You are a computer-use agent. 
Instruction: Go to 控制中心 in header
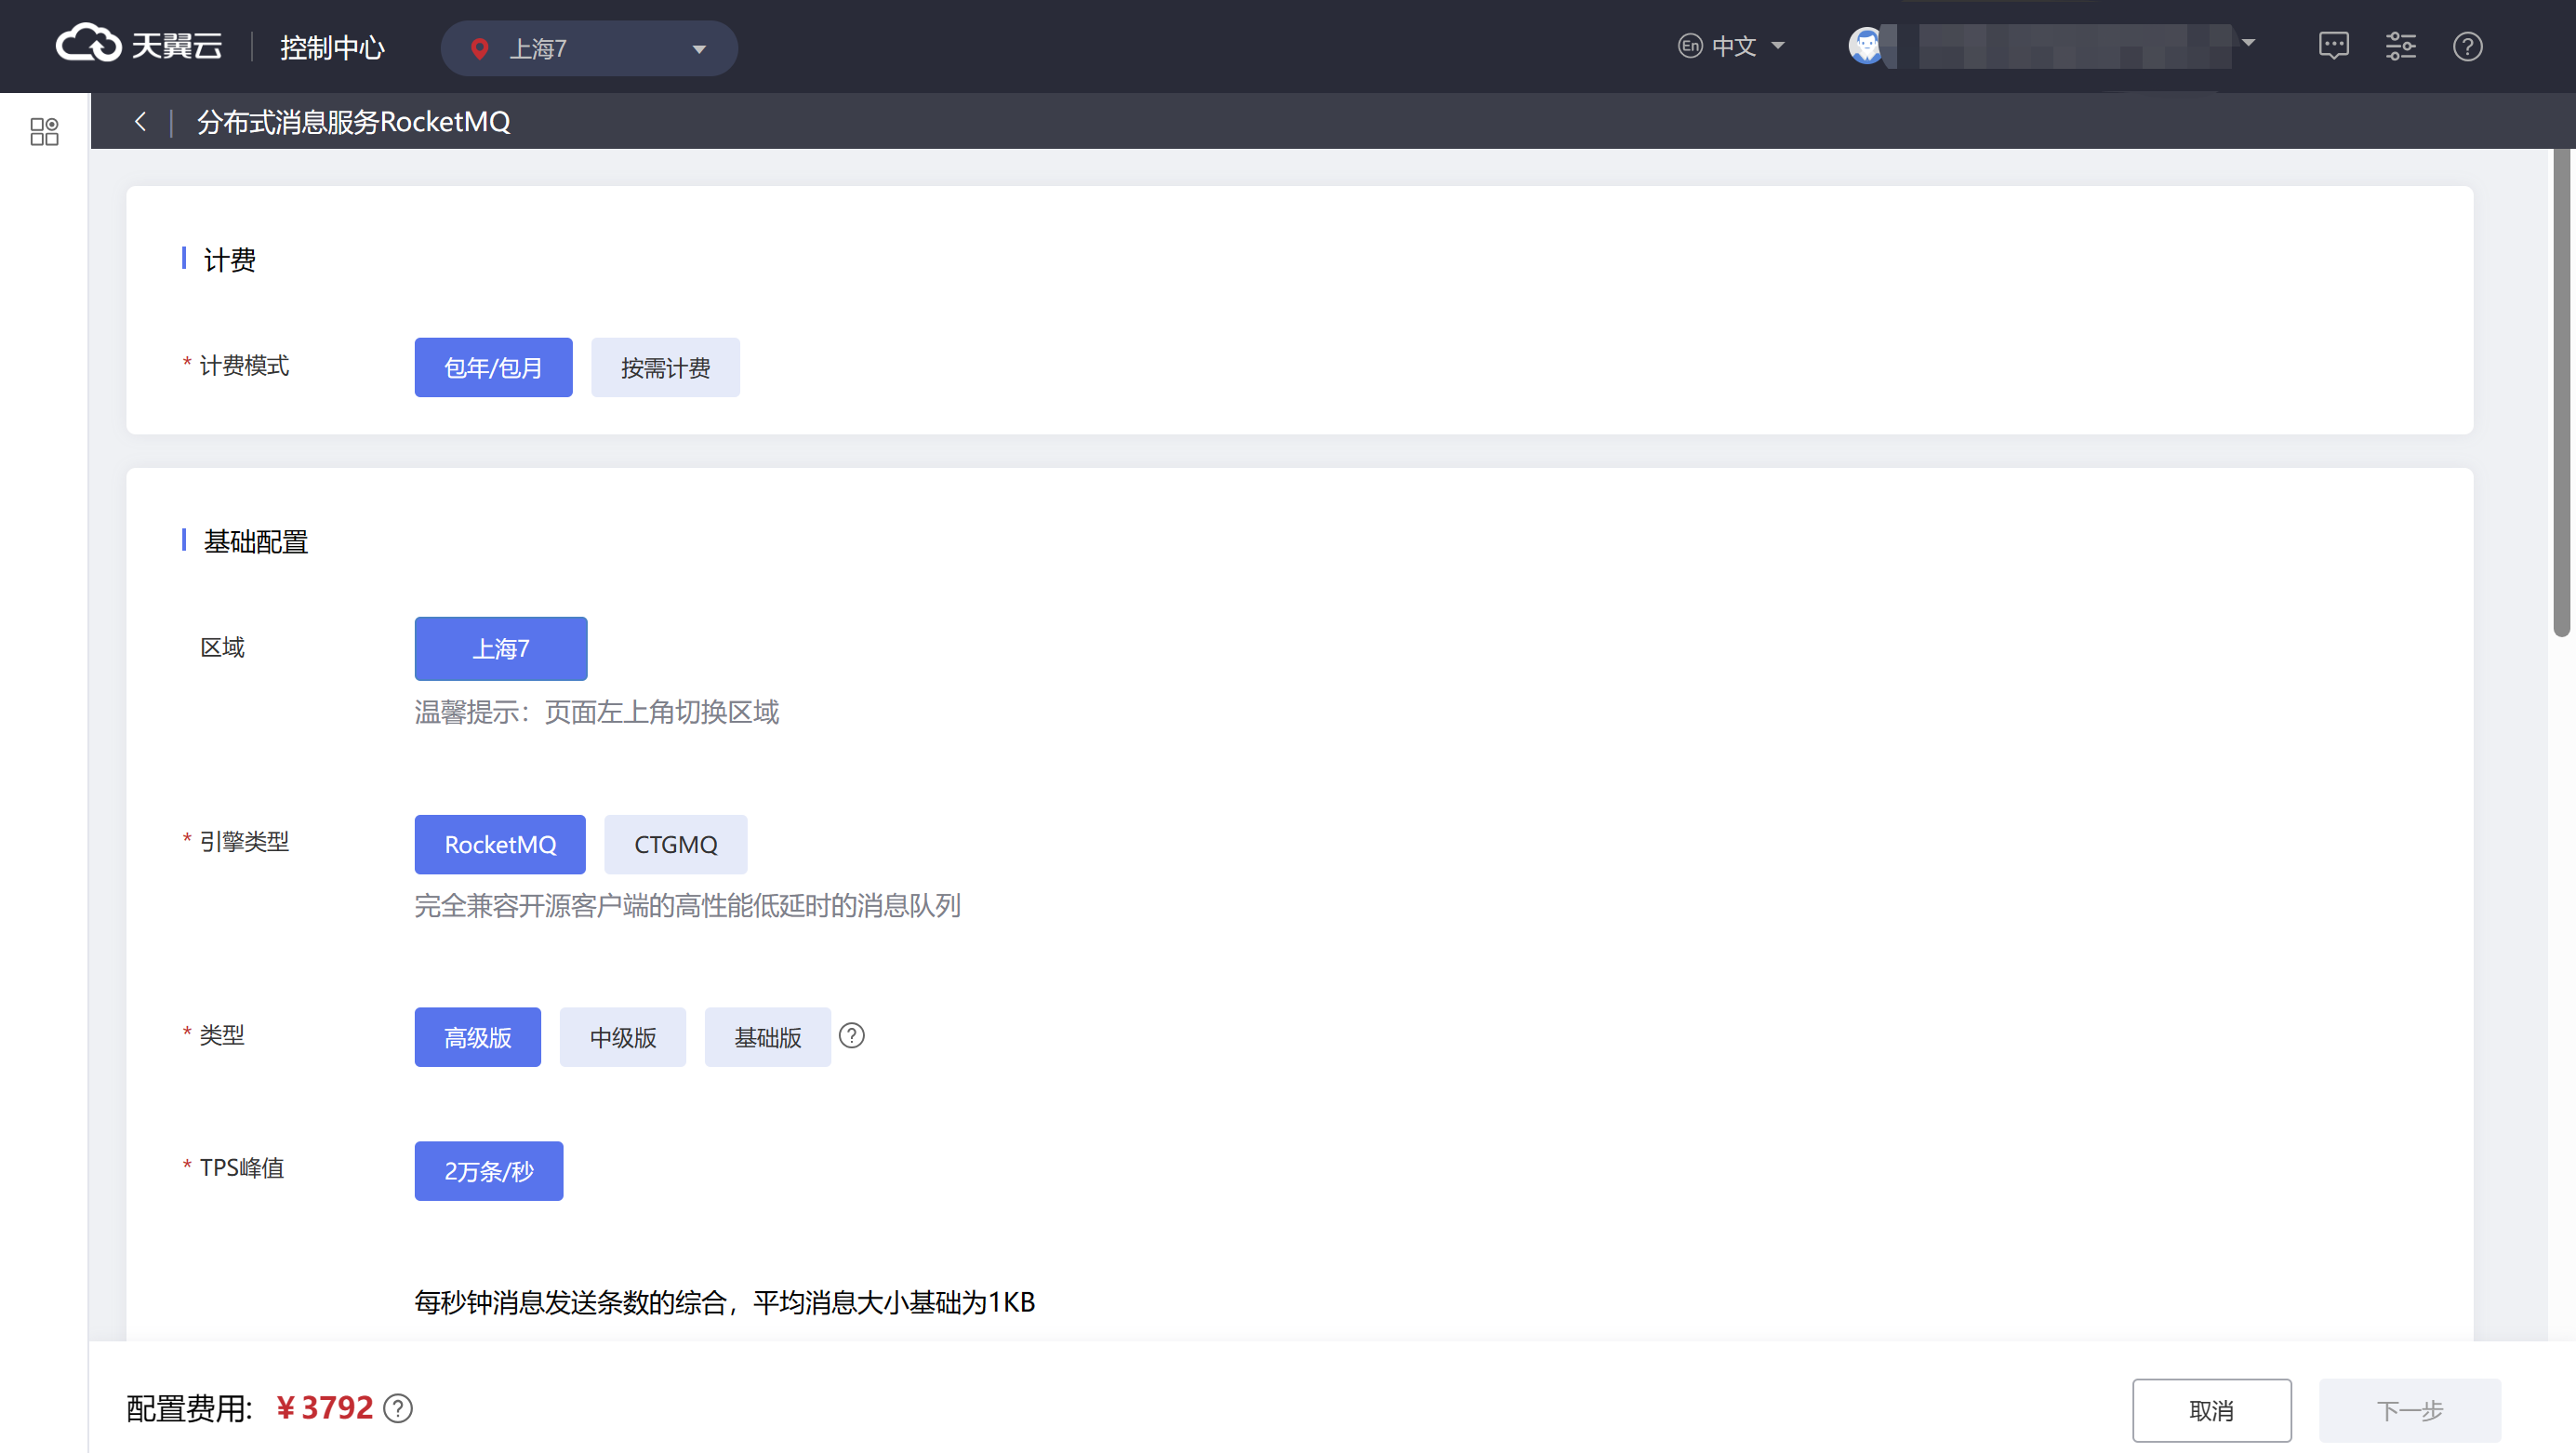[x=332, y=47]
